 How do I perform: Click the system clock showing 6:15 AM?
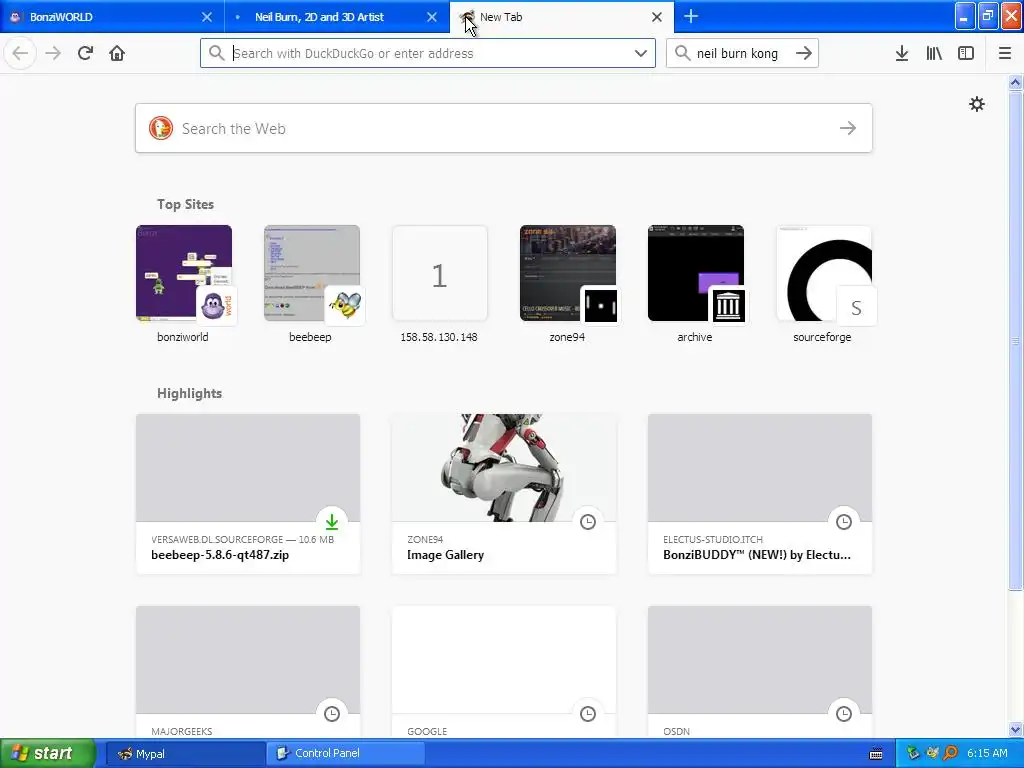click(x=987, y=753)
